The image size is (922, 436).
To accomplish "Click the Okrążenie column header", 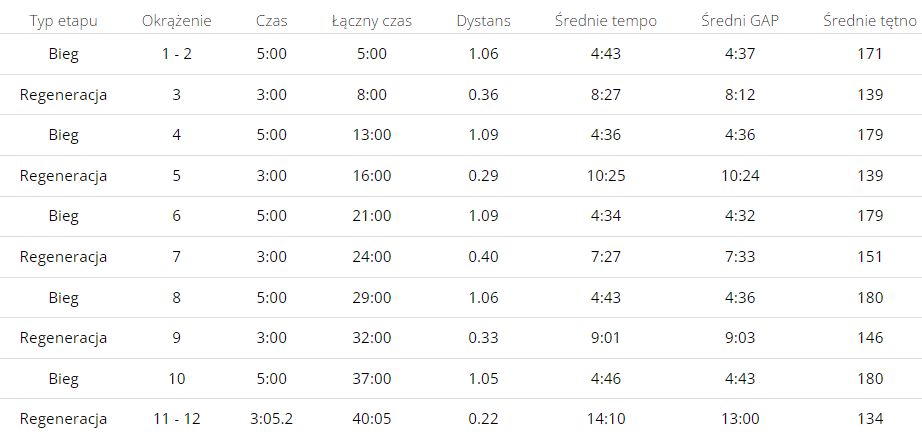I will point(176,21).
